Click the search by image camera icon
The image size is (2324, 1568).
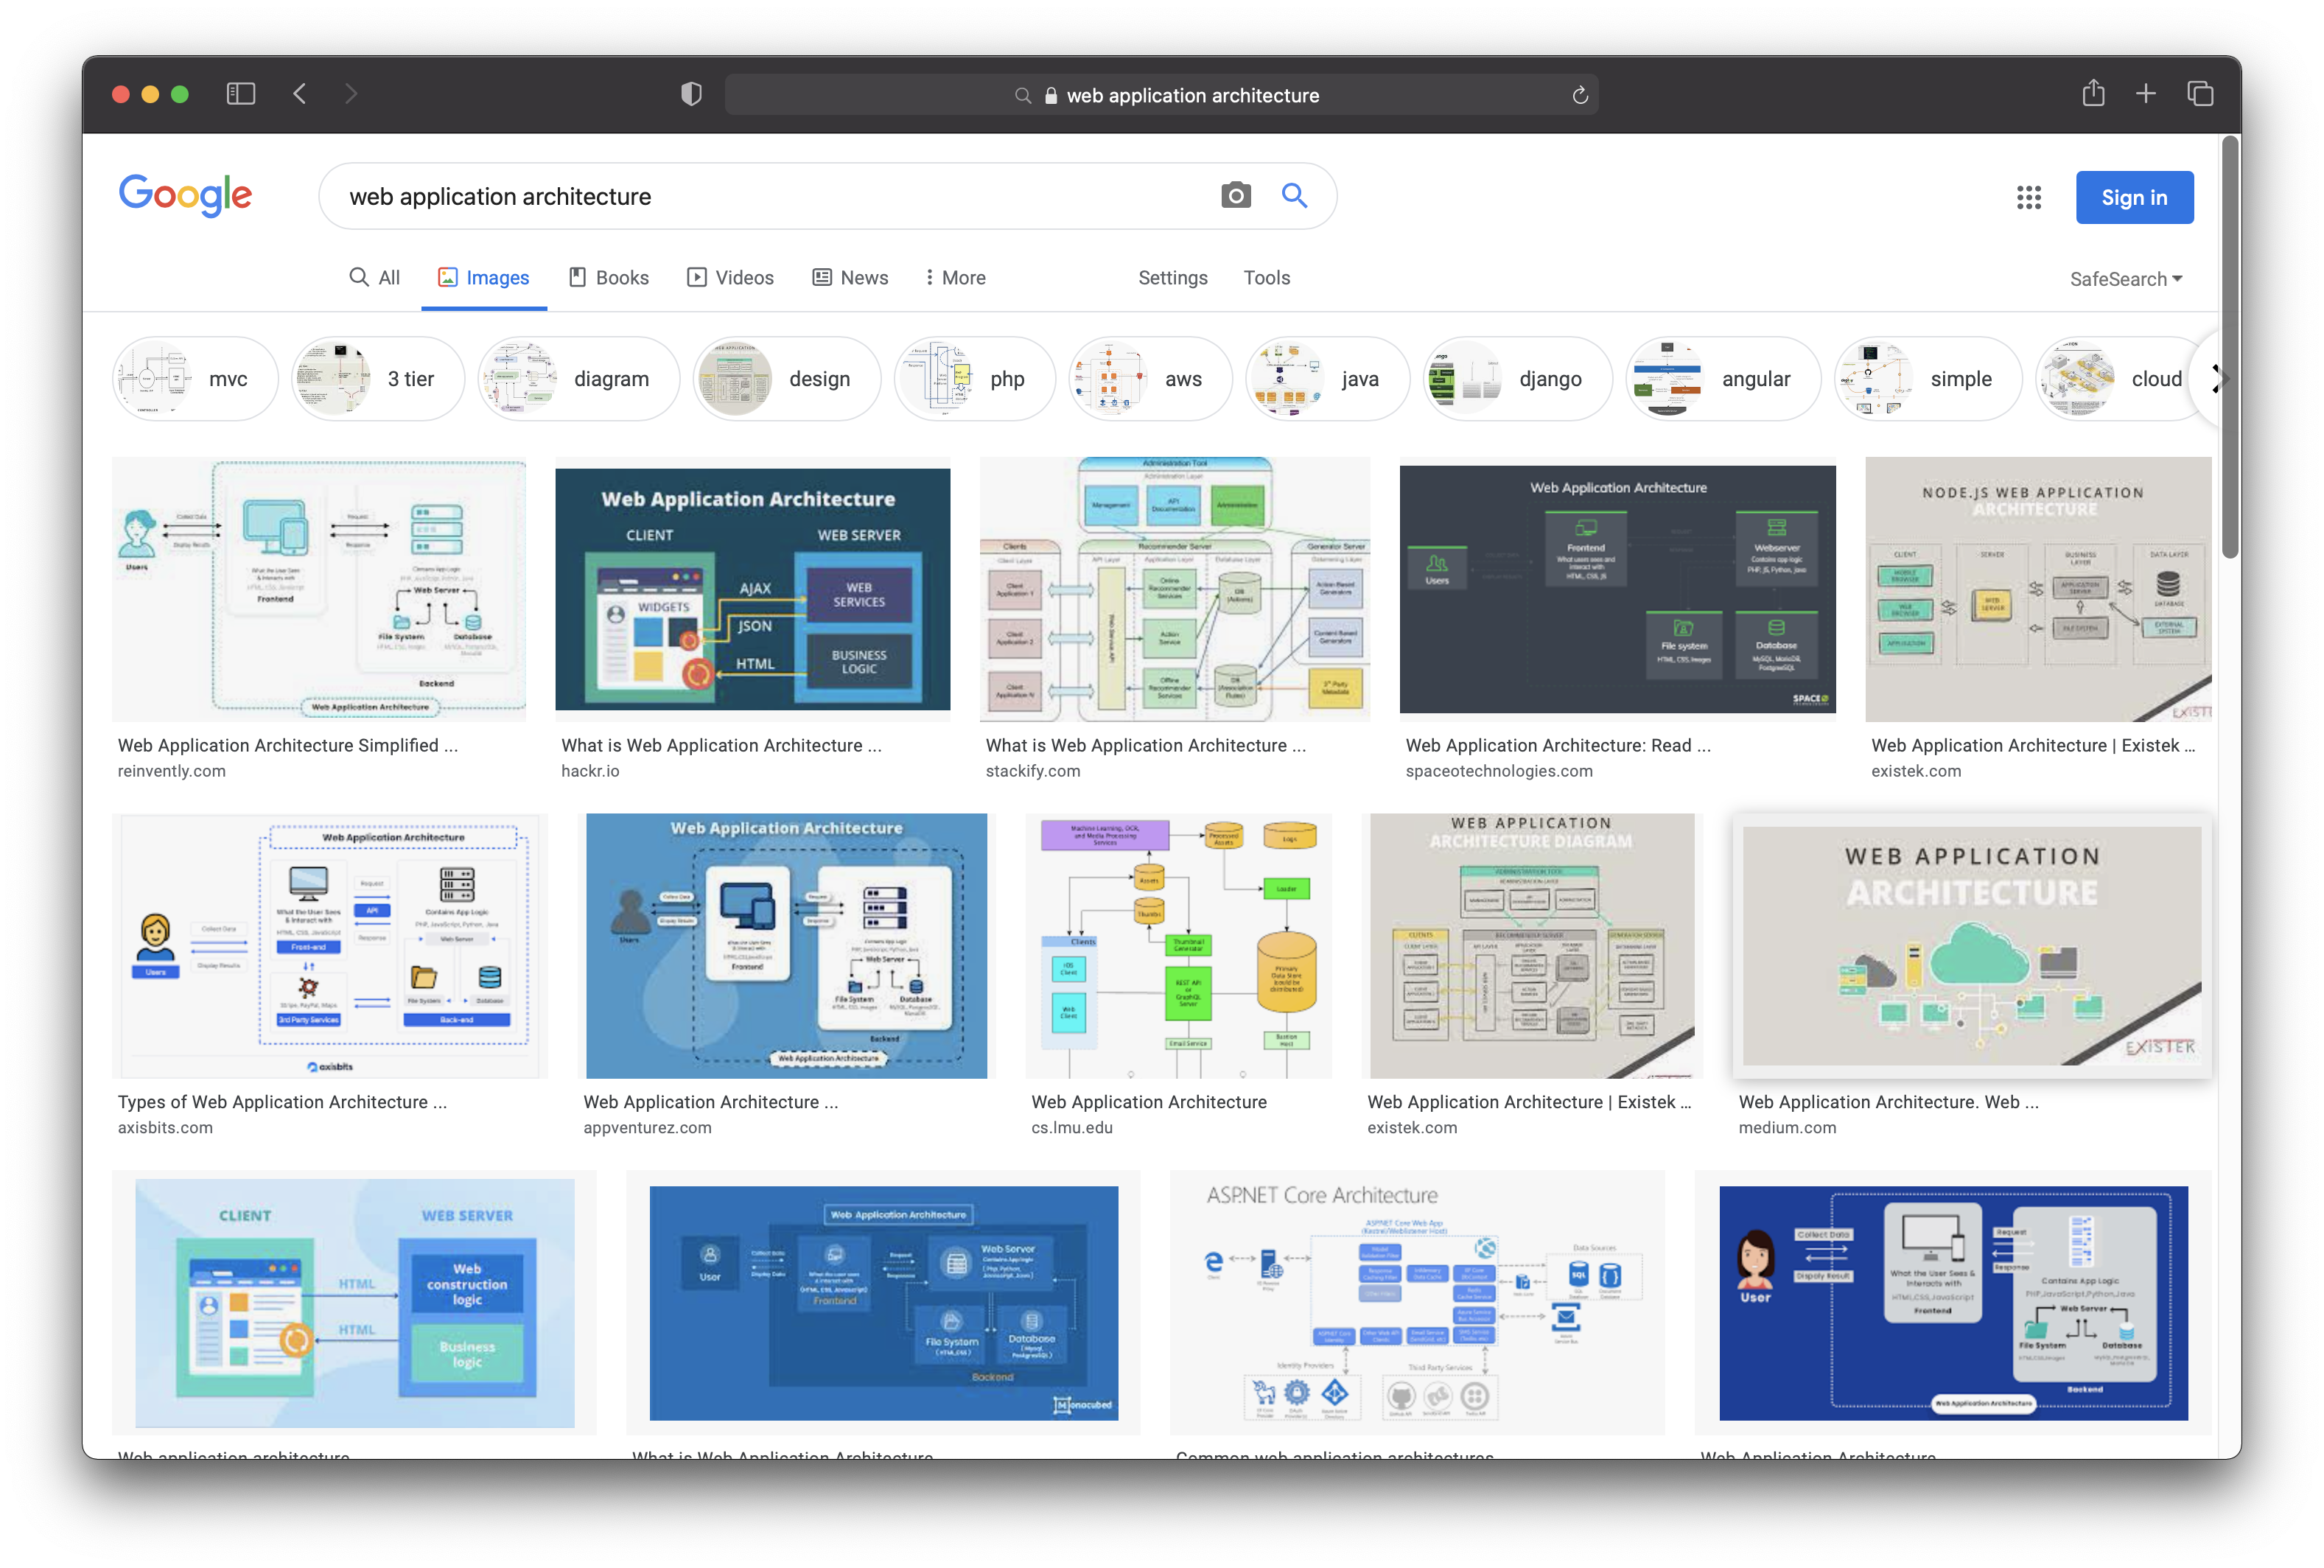(x=1236, y=196)
